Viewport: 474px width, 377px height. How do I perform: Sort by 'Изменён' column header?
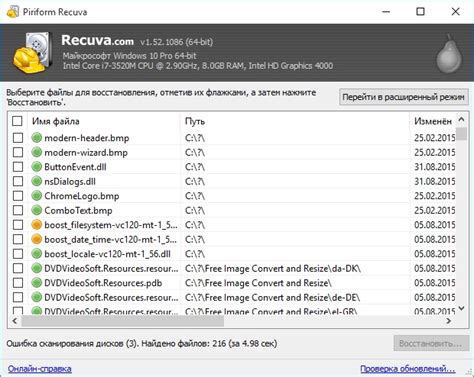click(x=433, y=121)
